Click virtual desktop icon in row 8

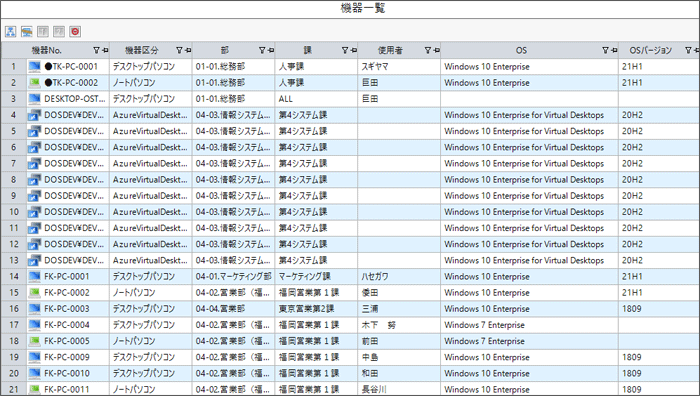pos(34,179)
